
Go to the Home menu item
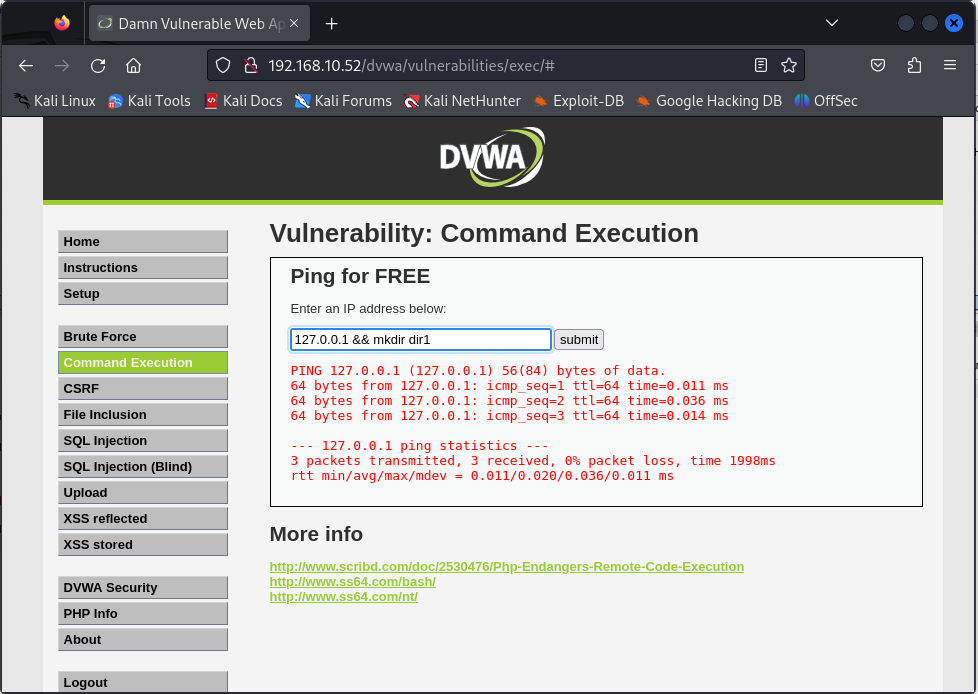pyautogui.click(x=143, y=242)
